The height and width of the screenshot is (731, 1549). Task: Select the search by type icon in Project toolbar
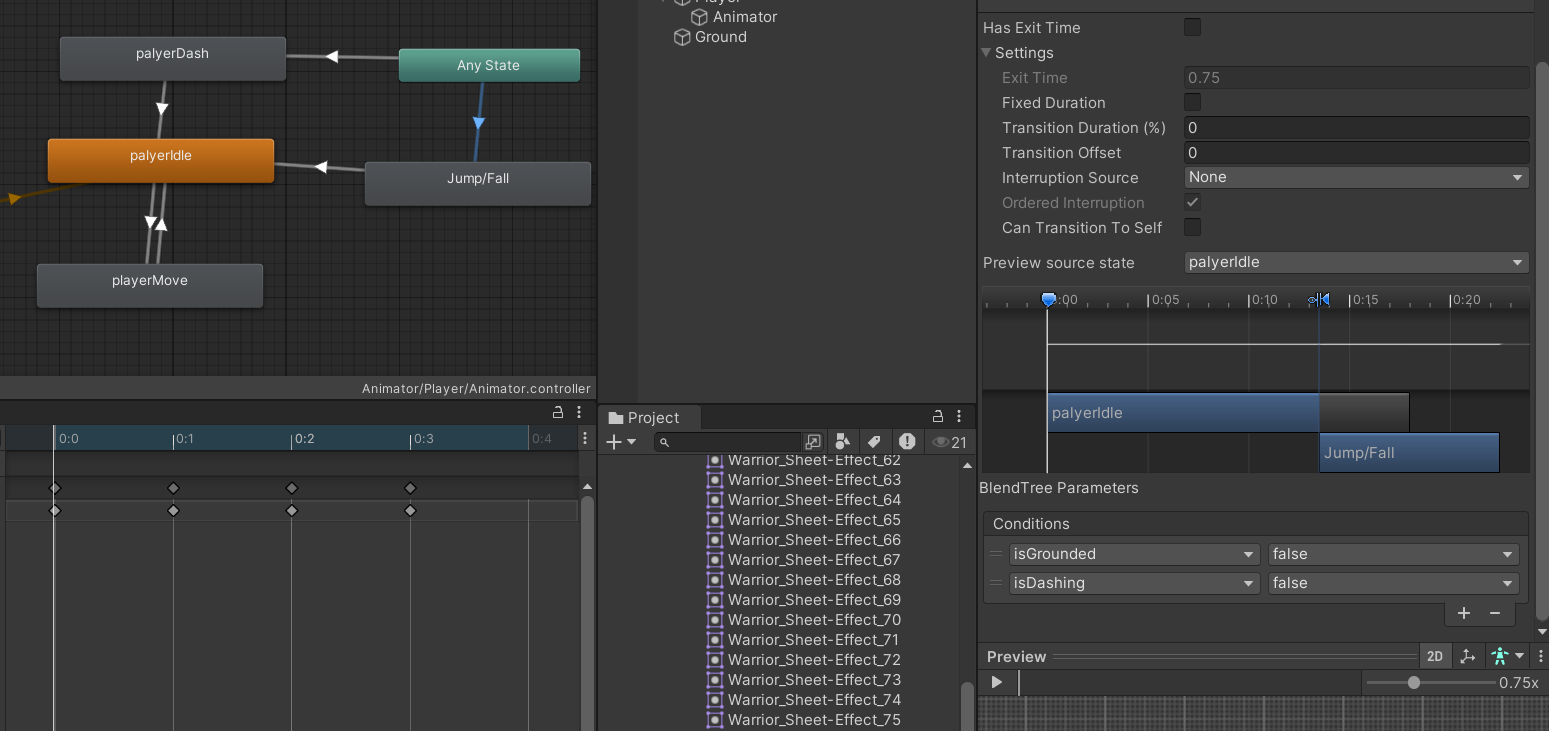[x=845, y=441]
